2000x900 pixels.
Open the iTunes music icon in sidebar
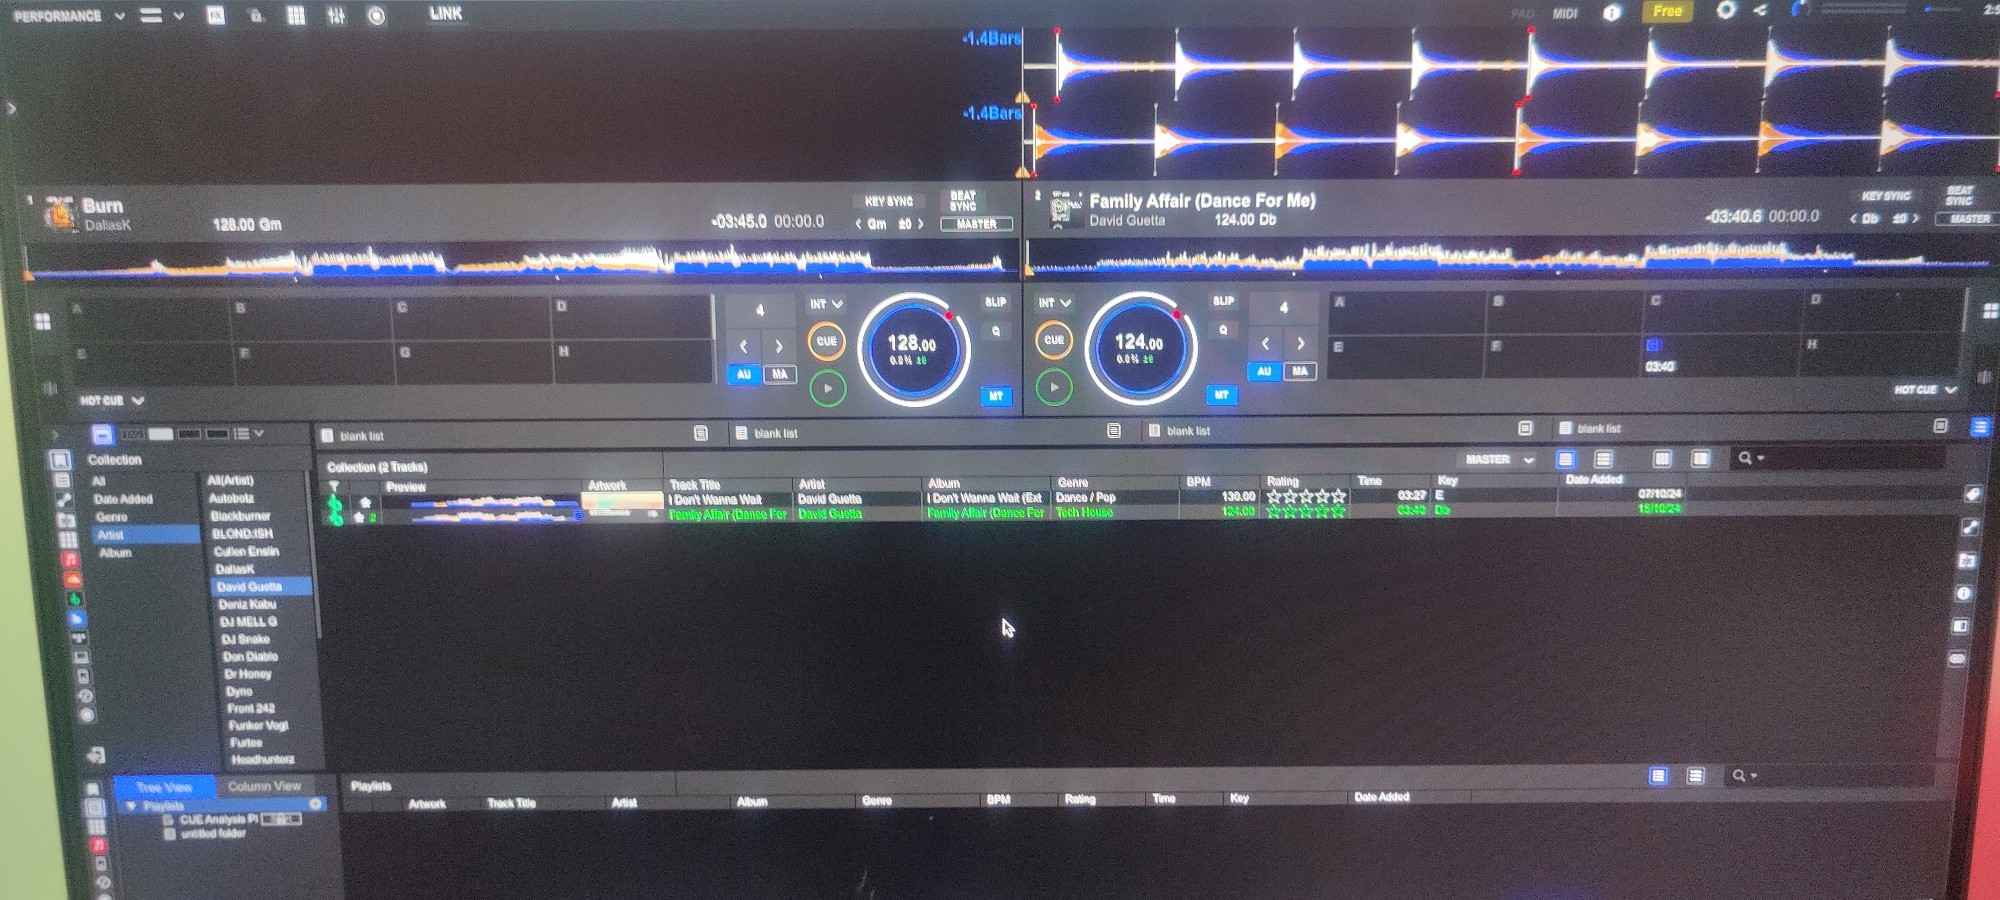tap(71, 560)
